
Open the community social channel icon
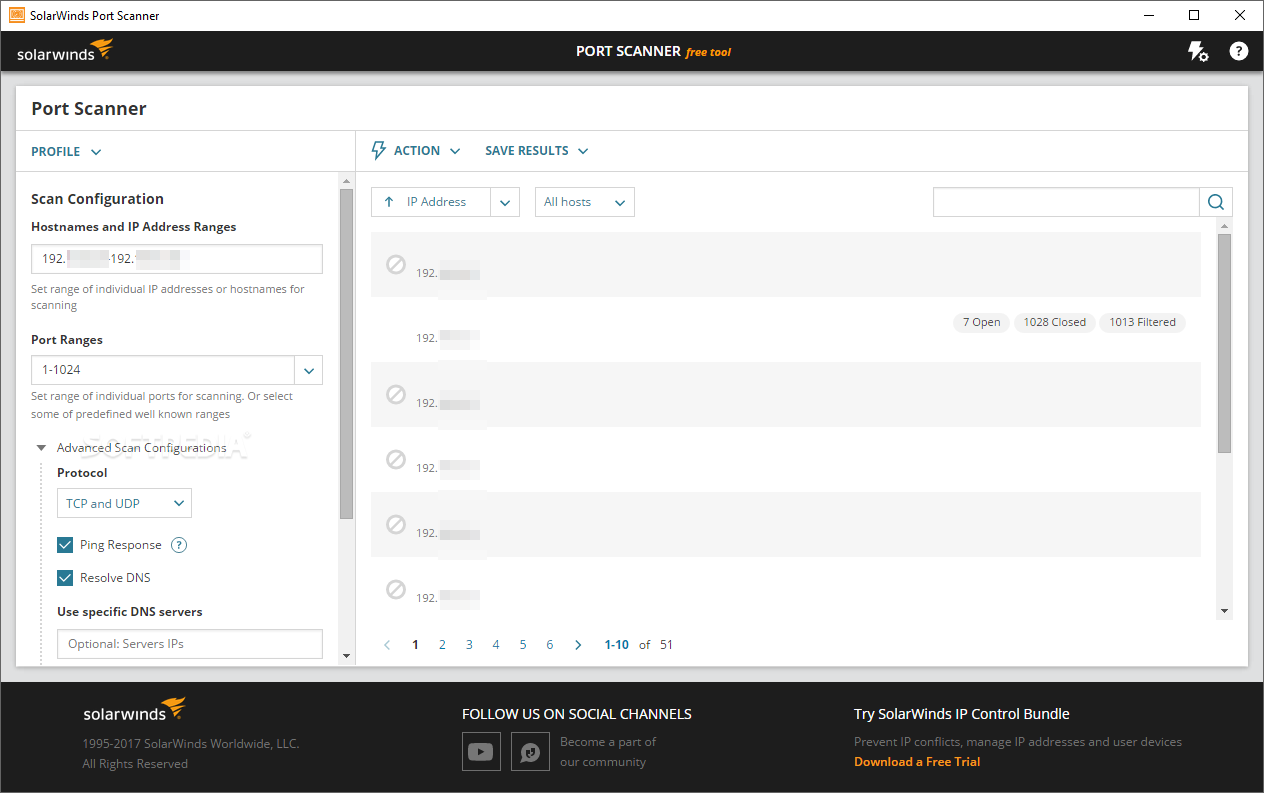tap(530, 751)
